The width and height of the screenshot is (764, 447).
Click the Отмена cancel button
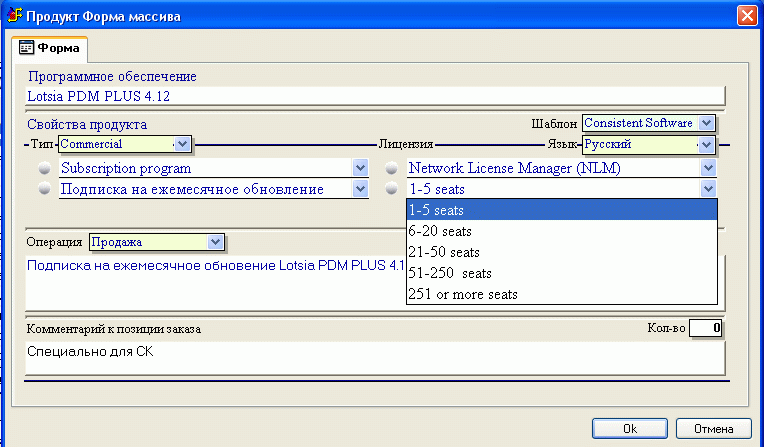tap(714, 427)
